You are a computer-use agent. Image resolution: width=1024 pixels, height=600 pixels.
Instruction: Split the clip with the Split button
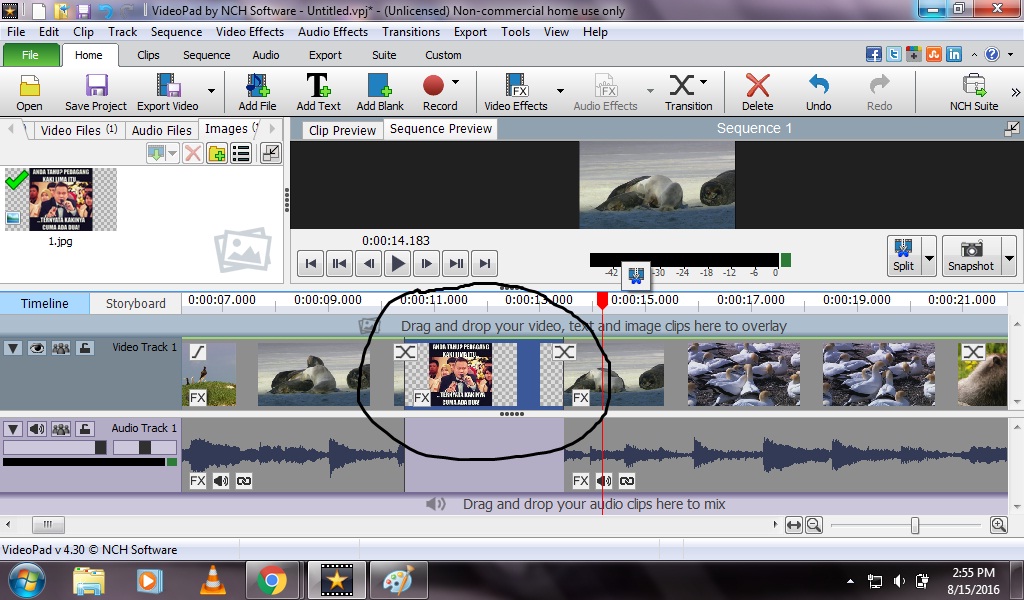click(x=904, y=255)
